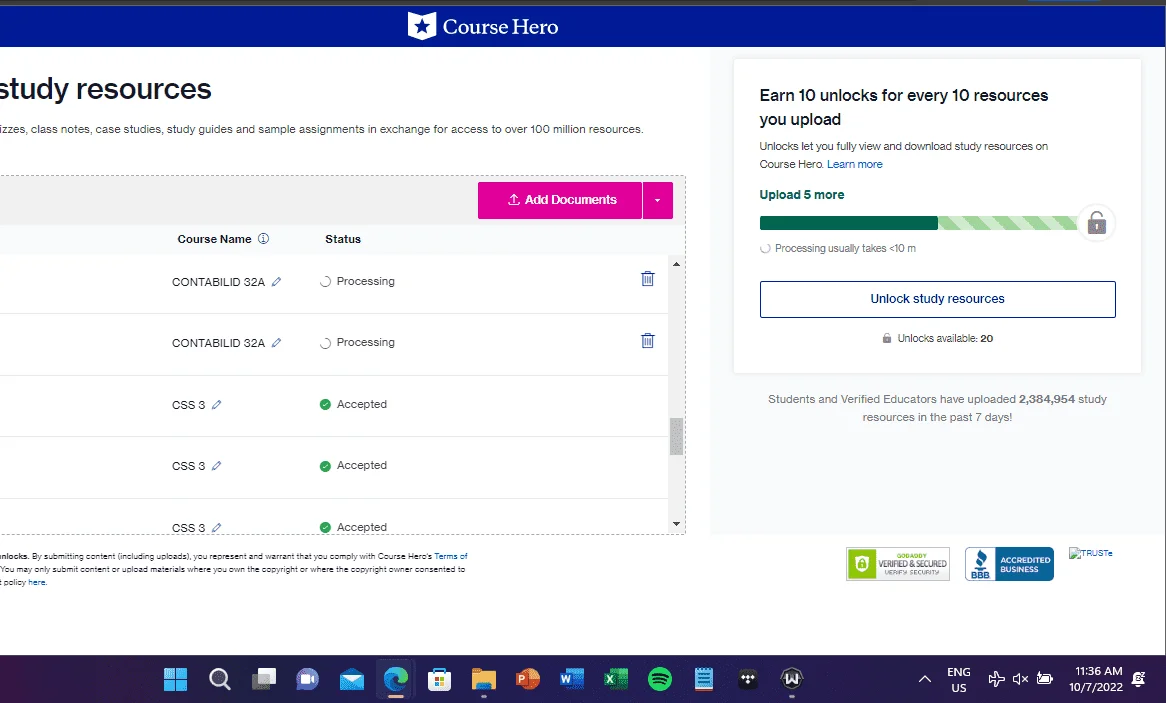
Task: Click the airplane mode tray icon
Action: coord(996,678)
